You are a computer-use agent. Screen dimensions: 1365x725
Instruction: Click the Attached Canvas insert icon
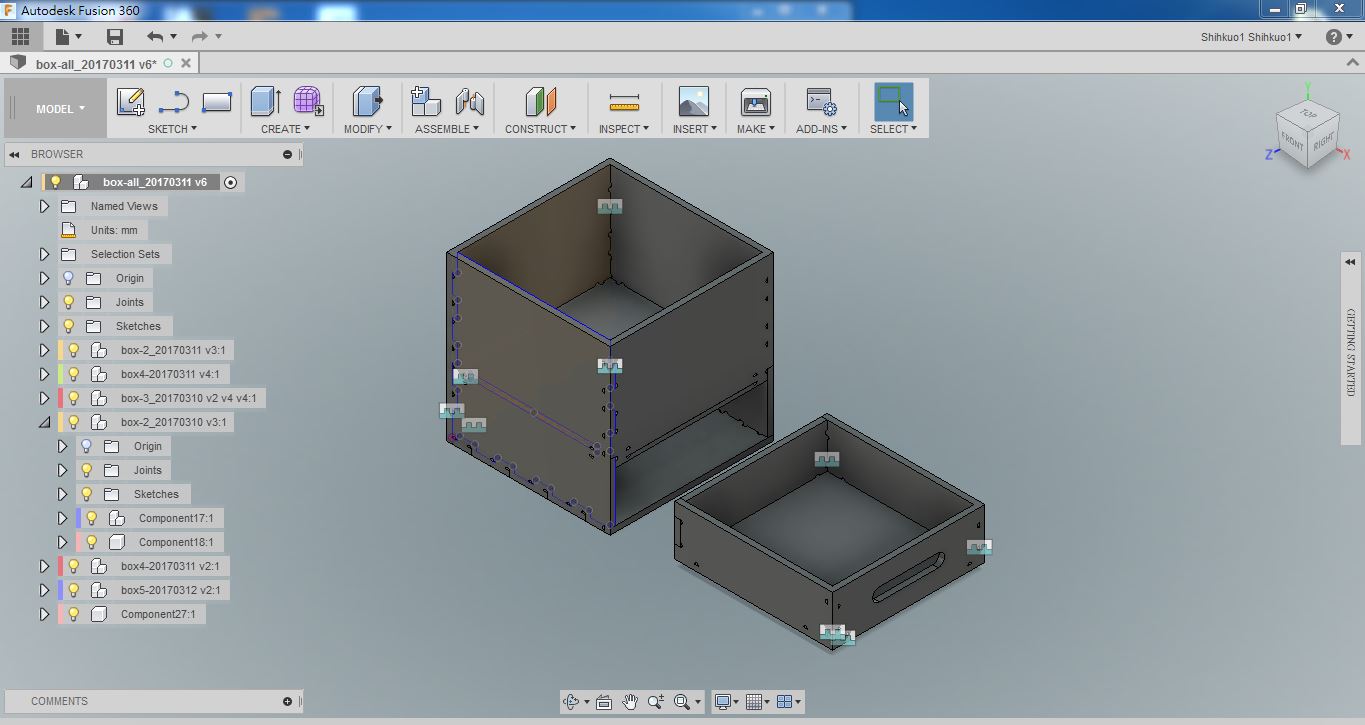tap(692, 102)
